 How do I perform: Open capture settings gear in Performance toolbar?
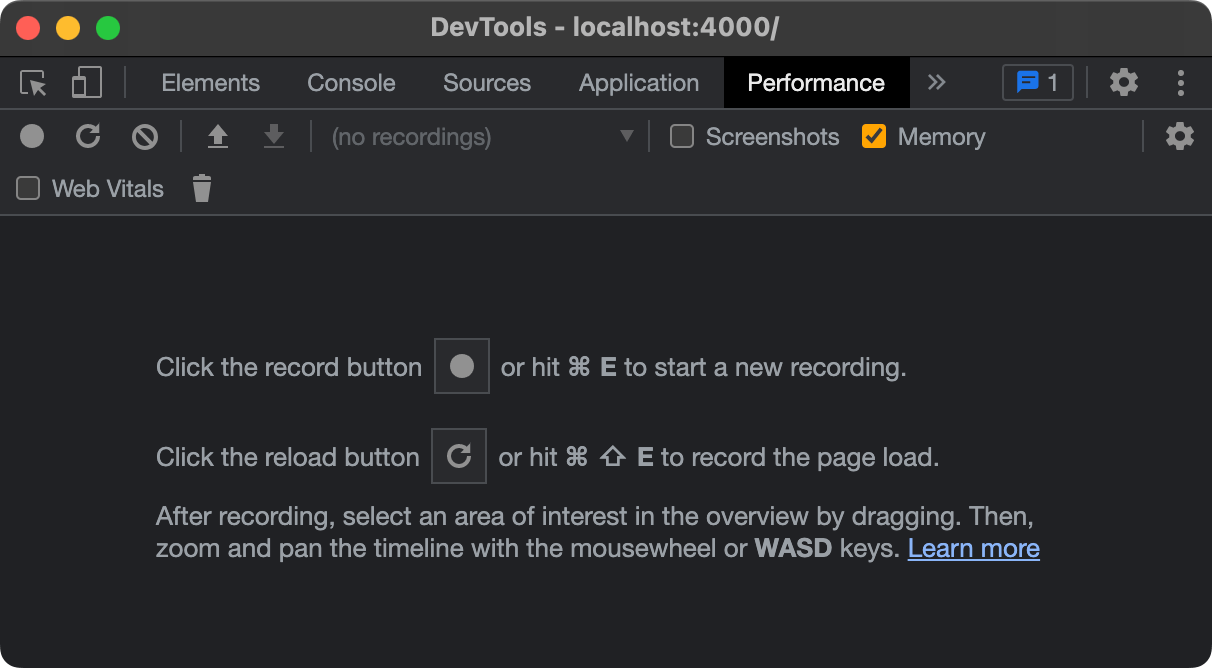tap(1179, 136)
